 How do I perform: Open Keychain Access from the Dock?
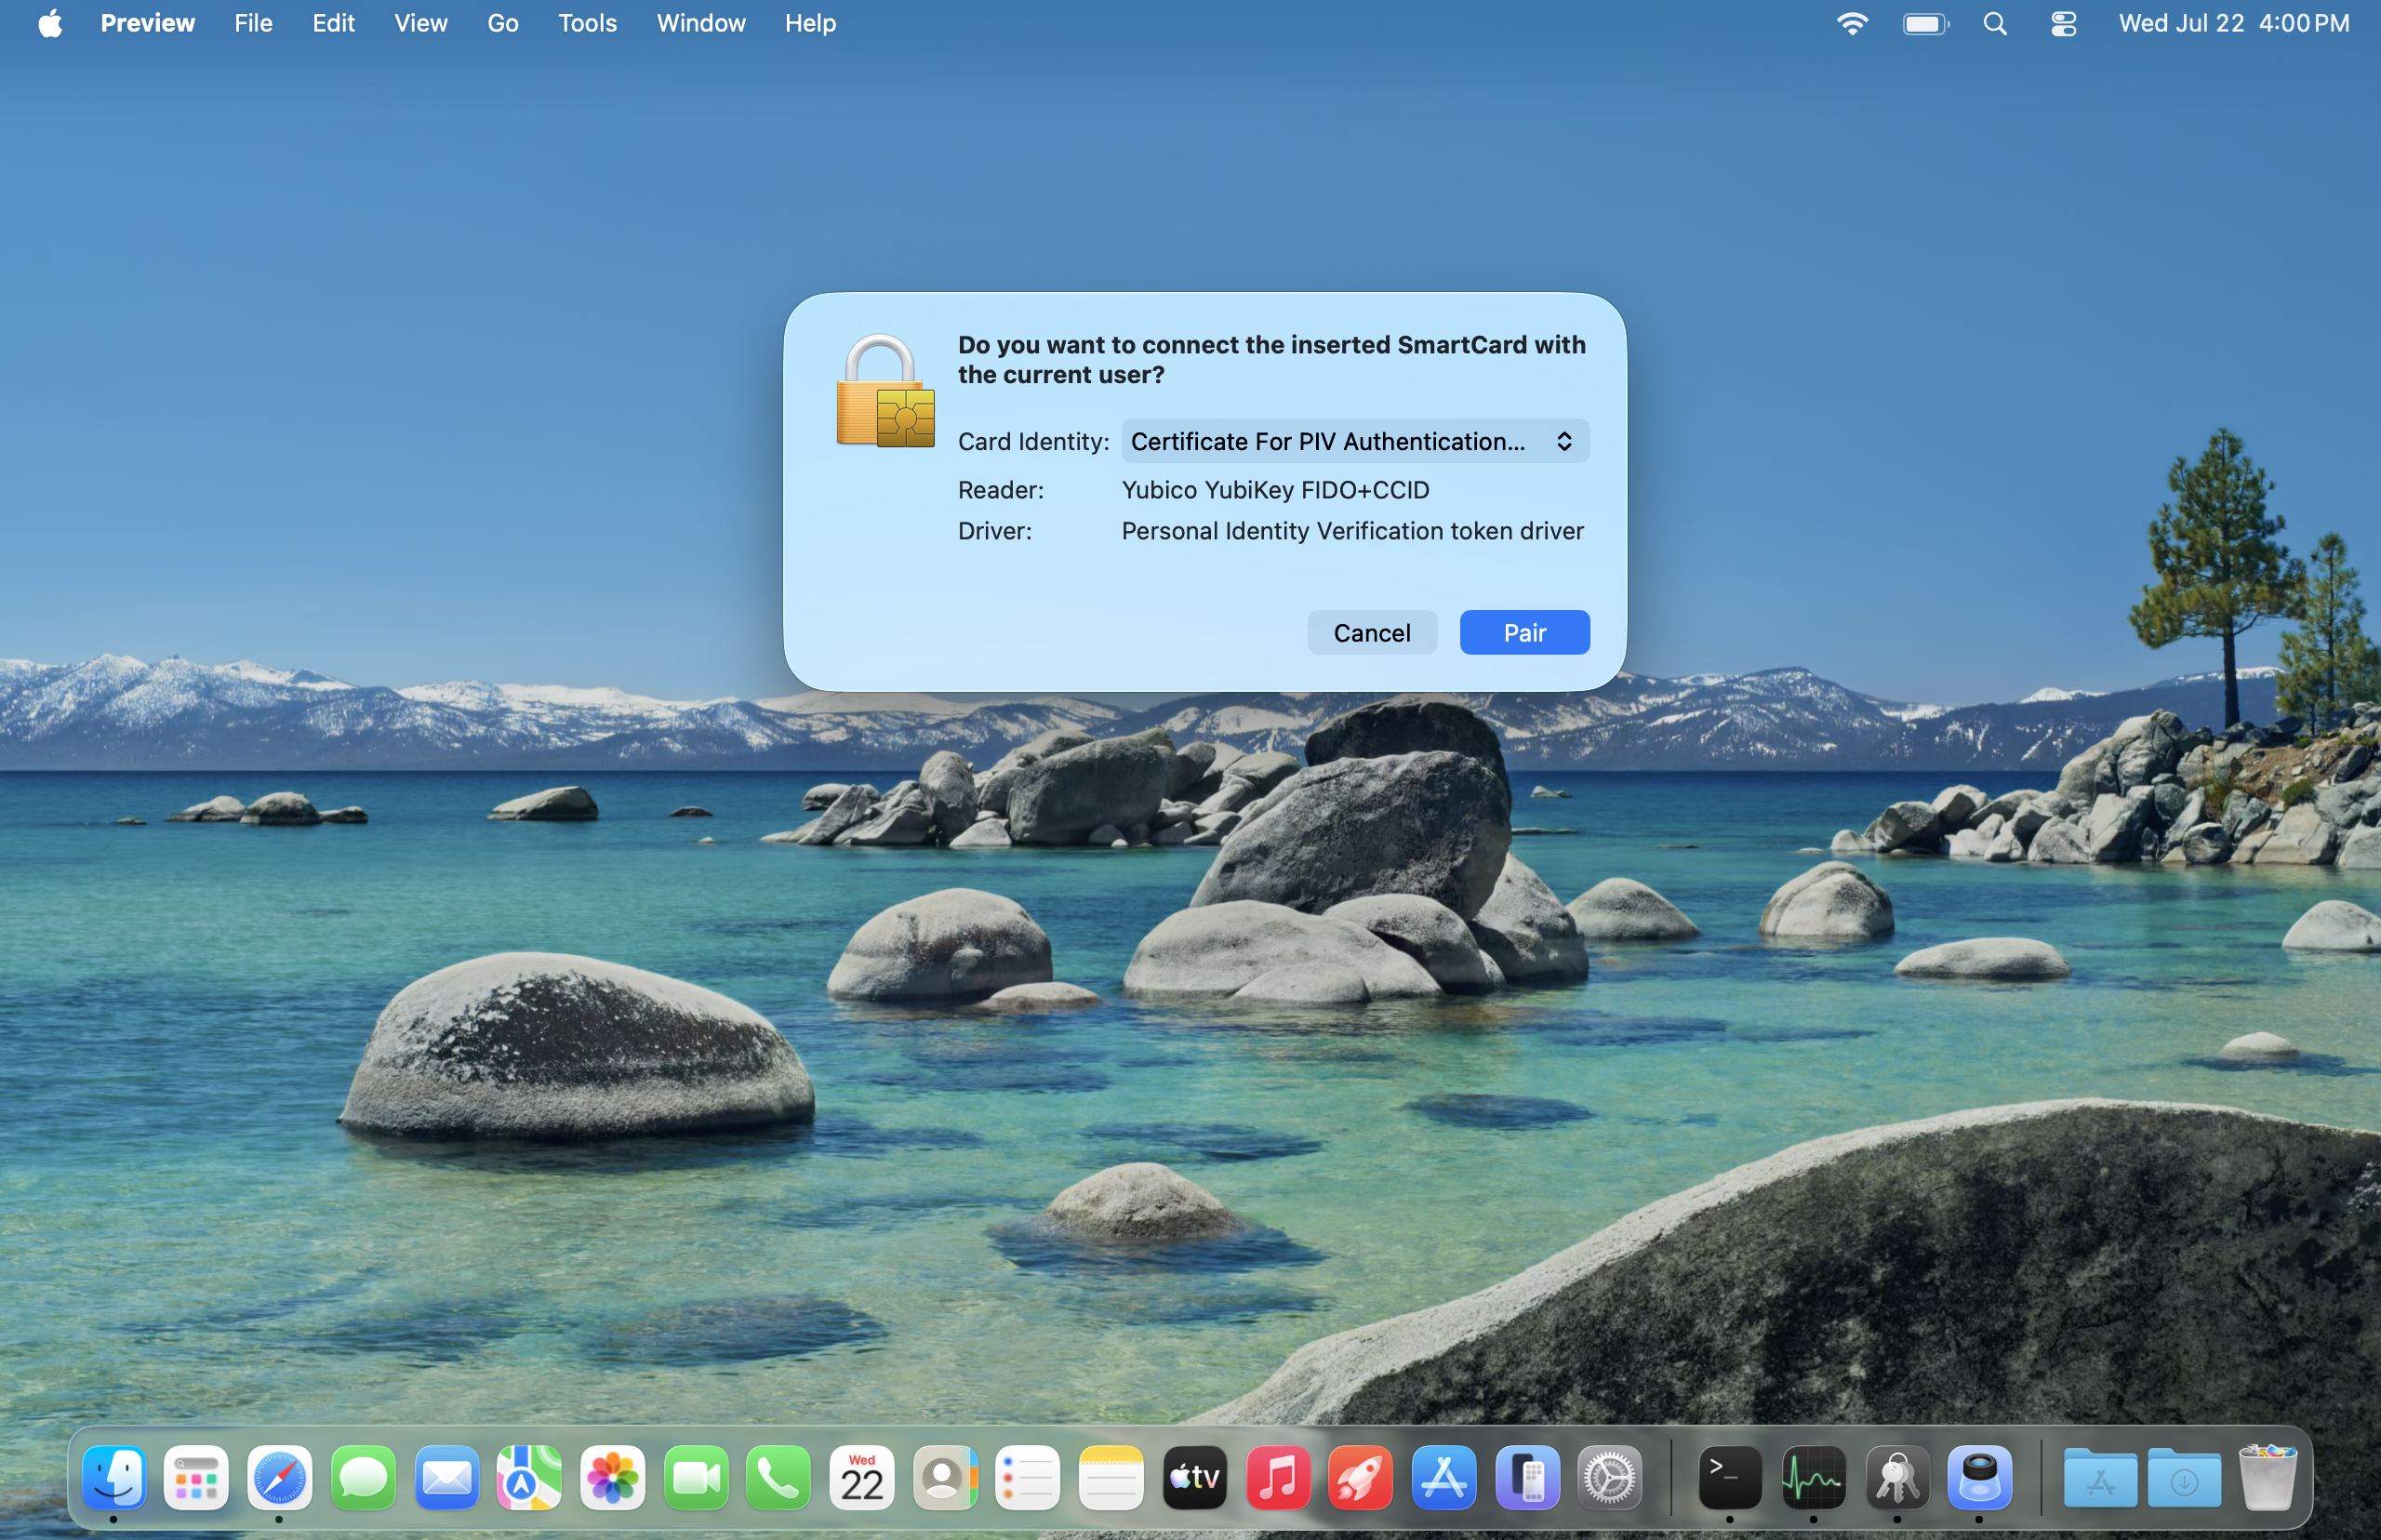pyautogui.click(x=1897, y=1477)
